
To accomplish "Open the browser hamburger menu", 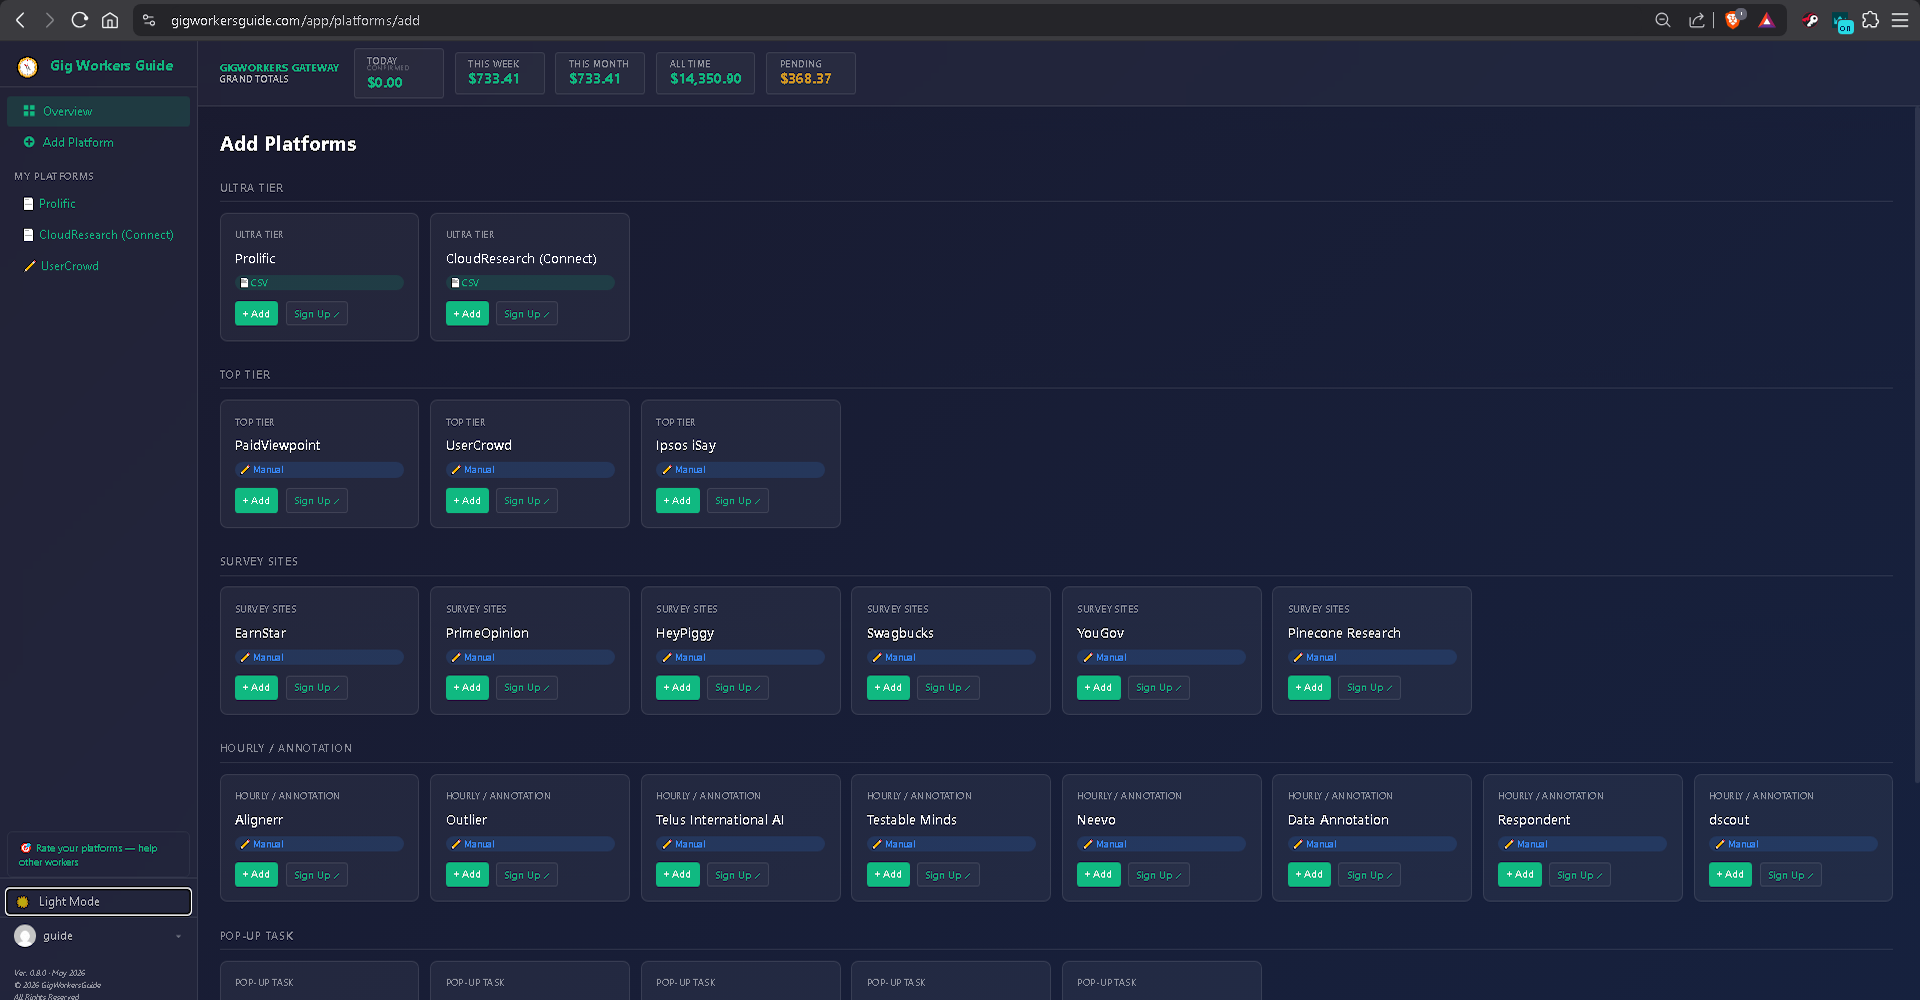I will point(1900,20).
